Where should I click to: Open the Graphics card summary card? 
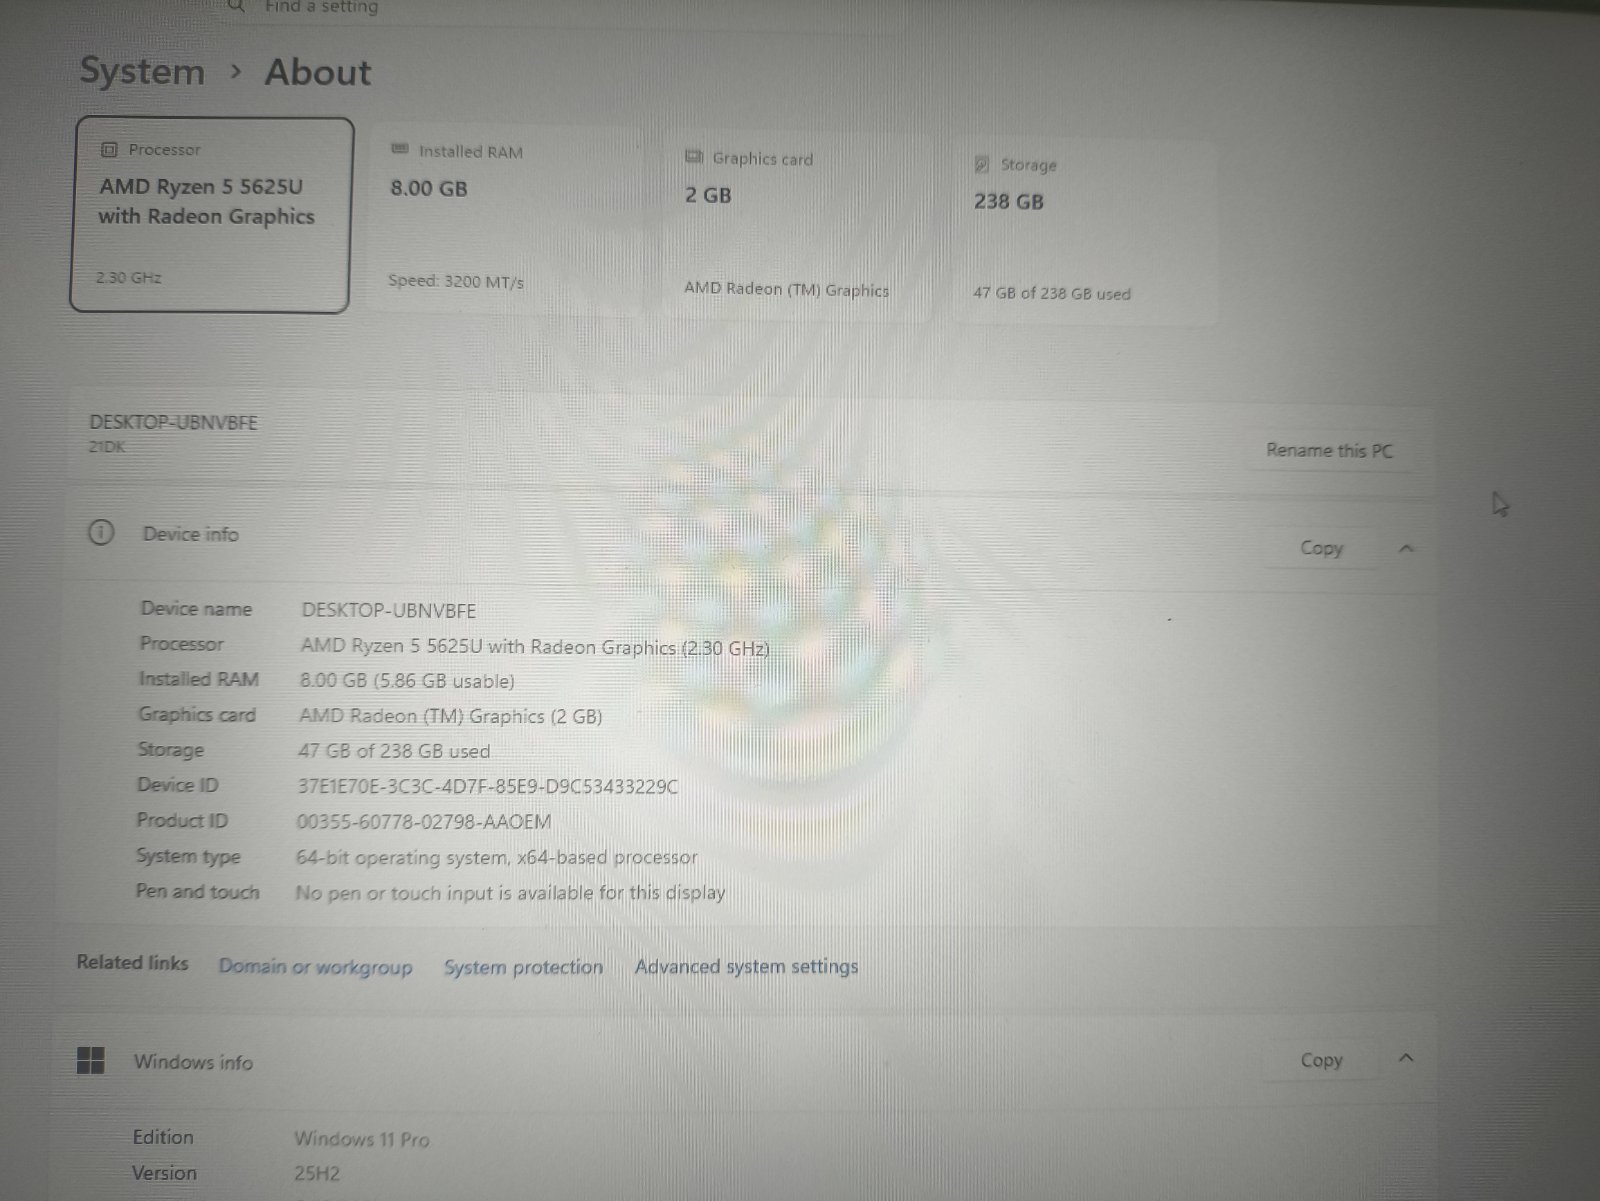click(797, 224)
